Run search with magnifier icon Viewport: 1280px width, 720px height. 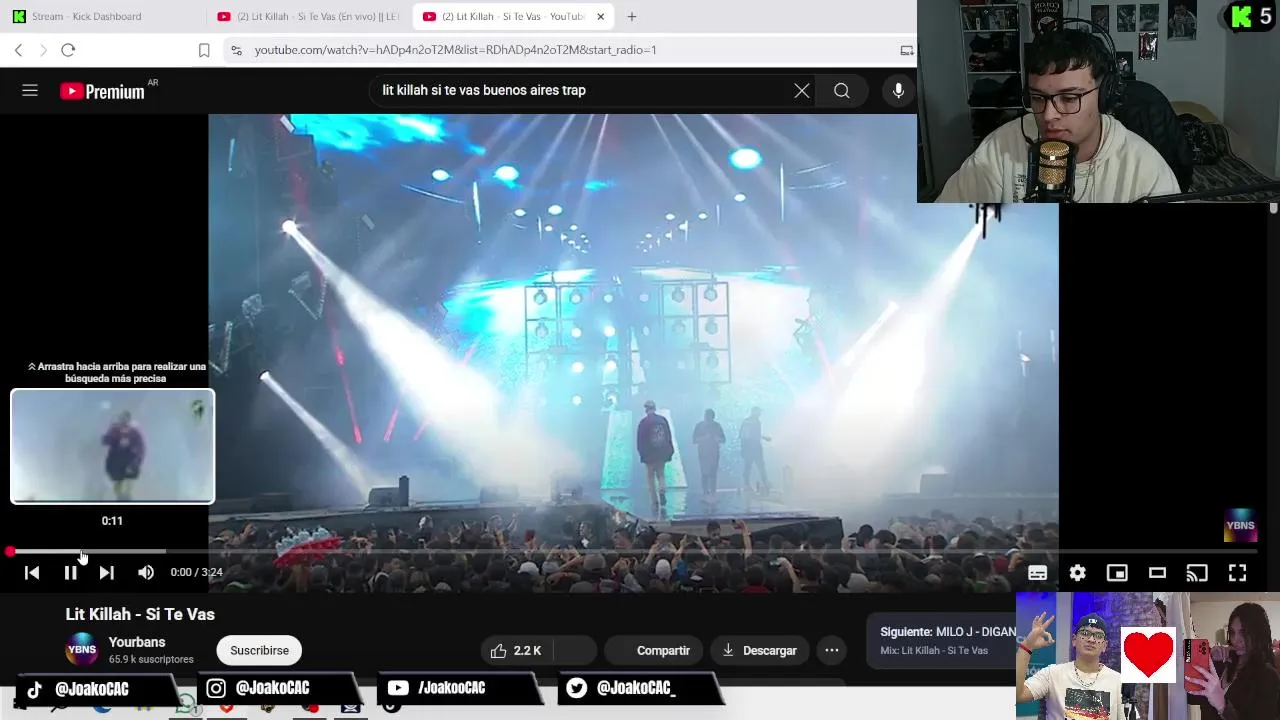click(x=842, y=91)
